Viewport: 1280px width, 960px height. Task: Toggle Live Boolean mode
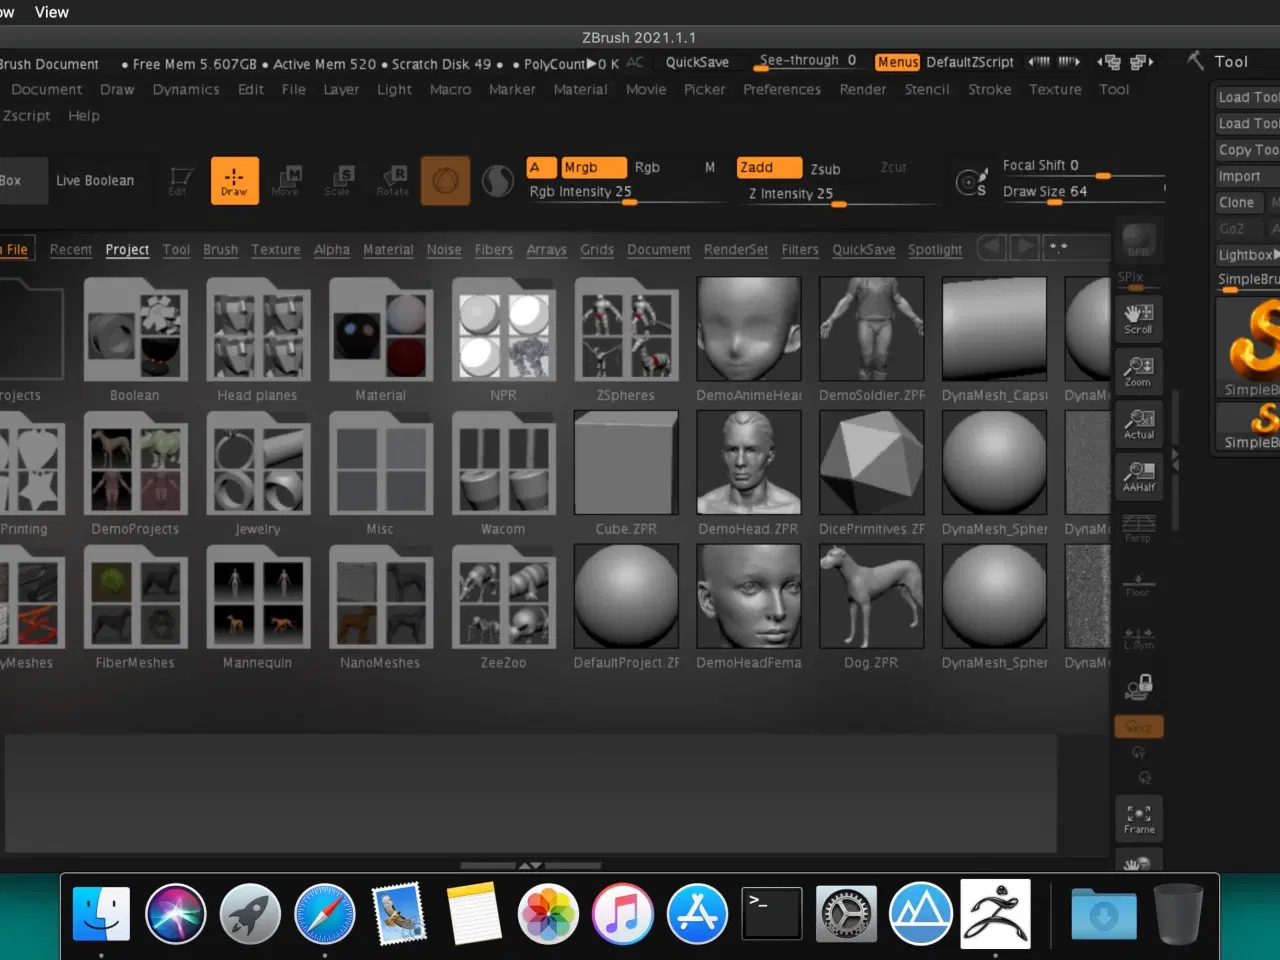coord(95,181)
